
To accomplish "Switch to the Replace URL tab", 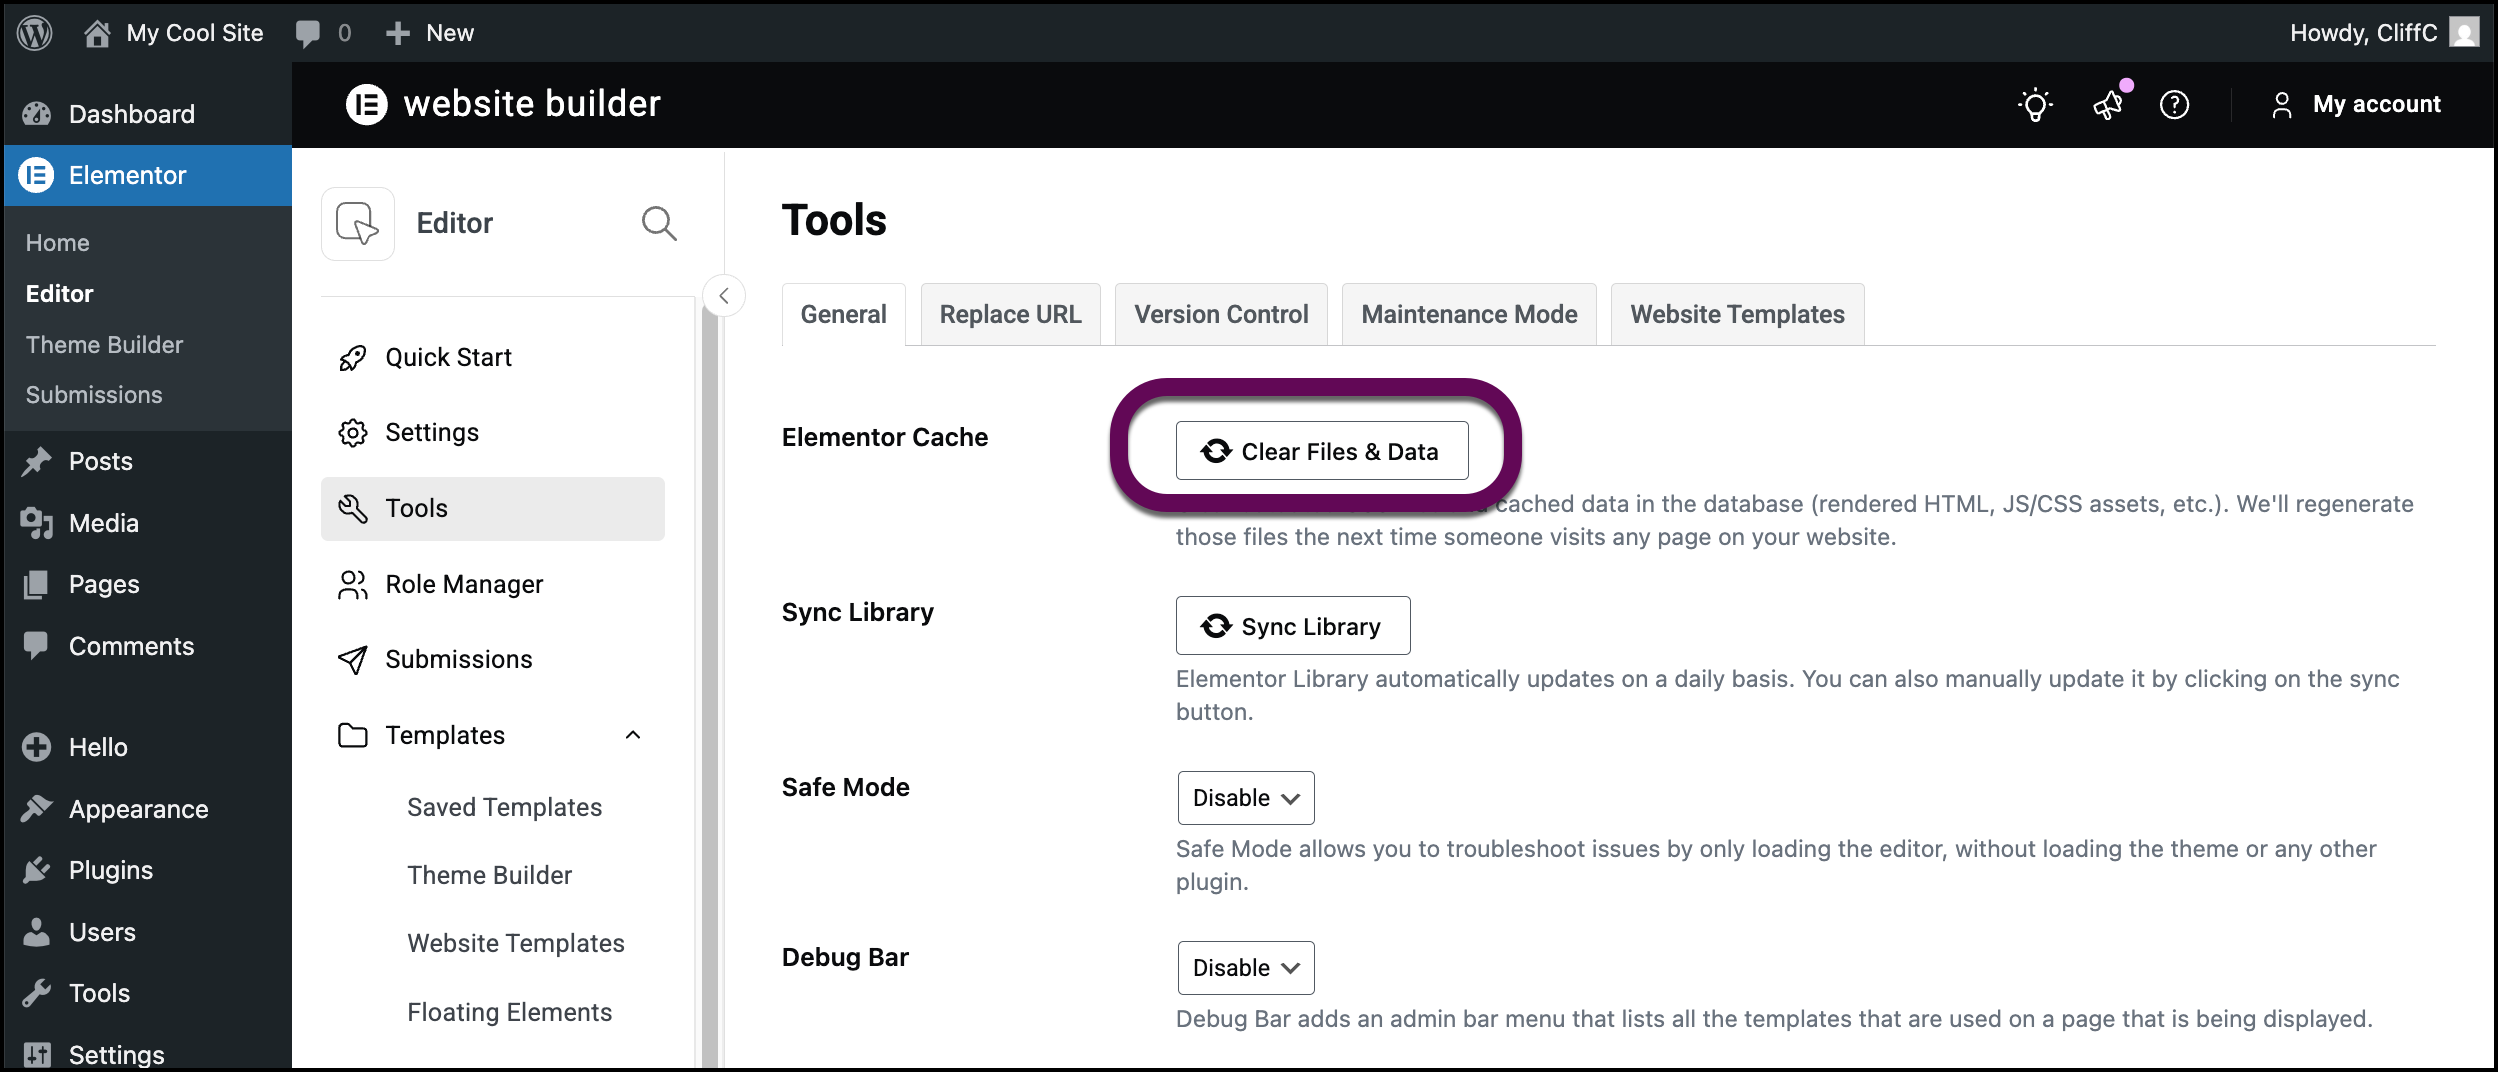I will [x=1010, y=313].
